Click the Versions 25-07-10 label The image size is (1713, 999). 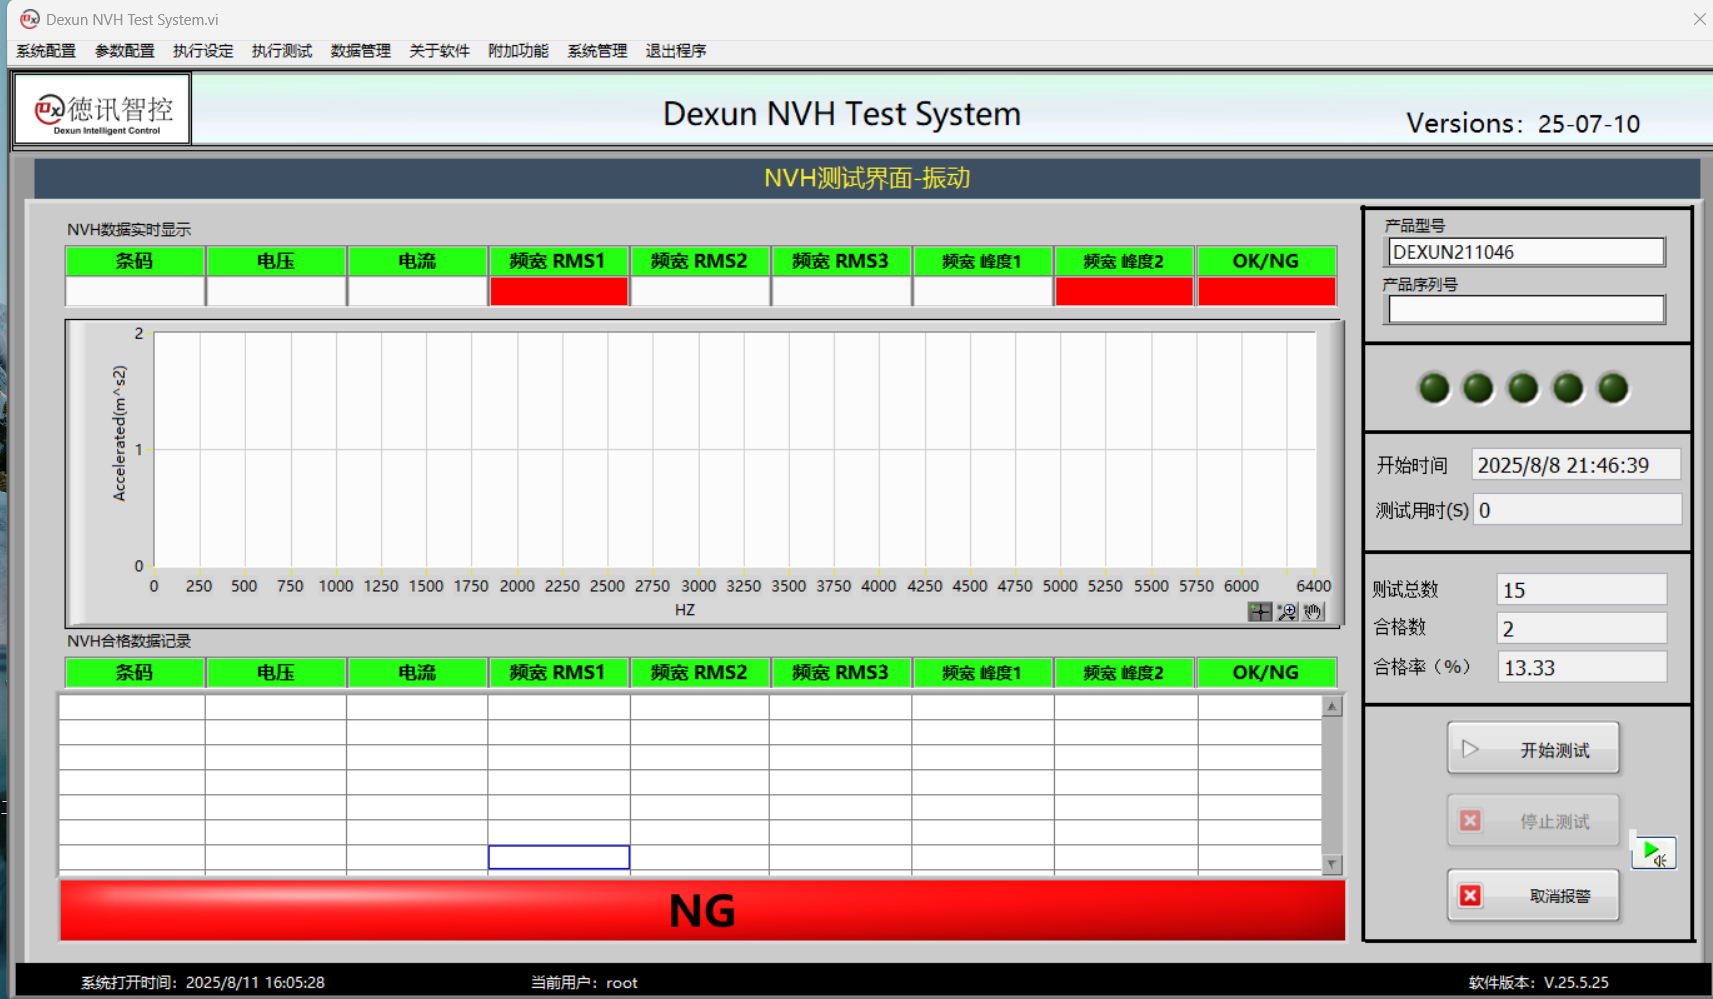coord(1523,124)
